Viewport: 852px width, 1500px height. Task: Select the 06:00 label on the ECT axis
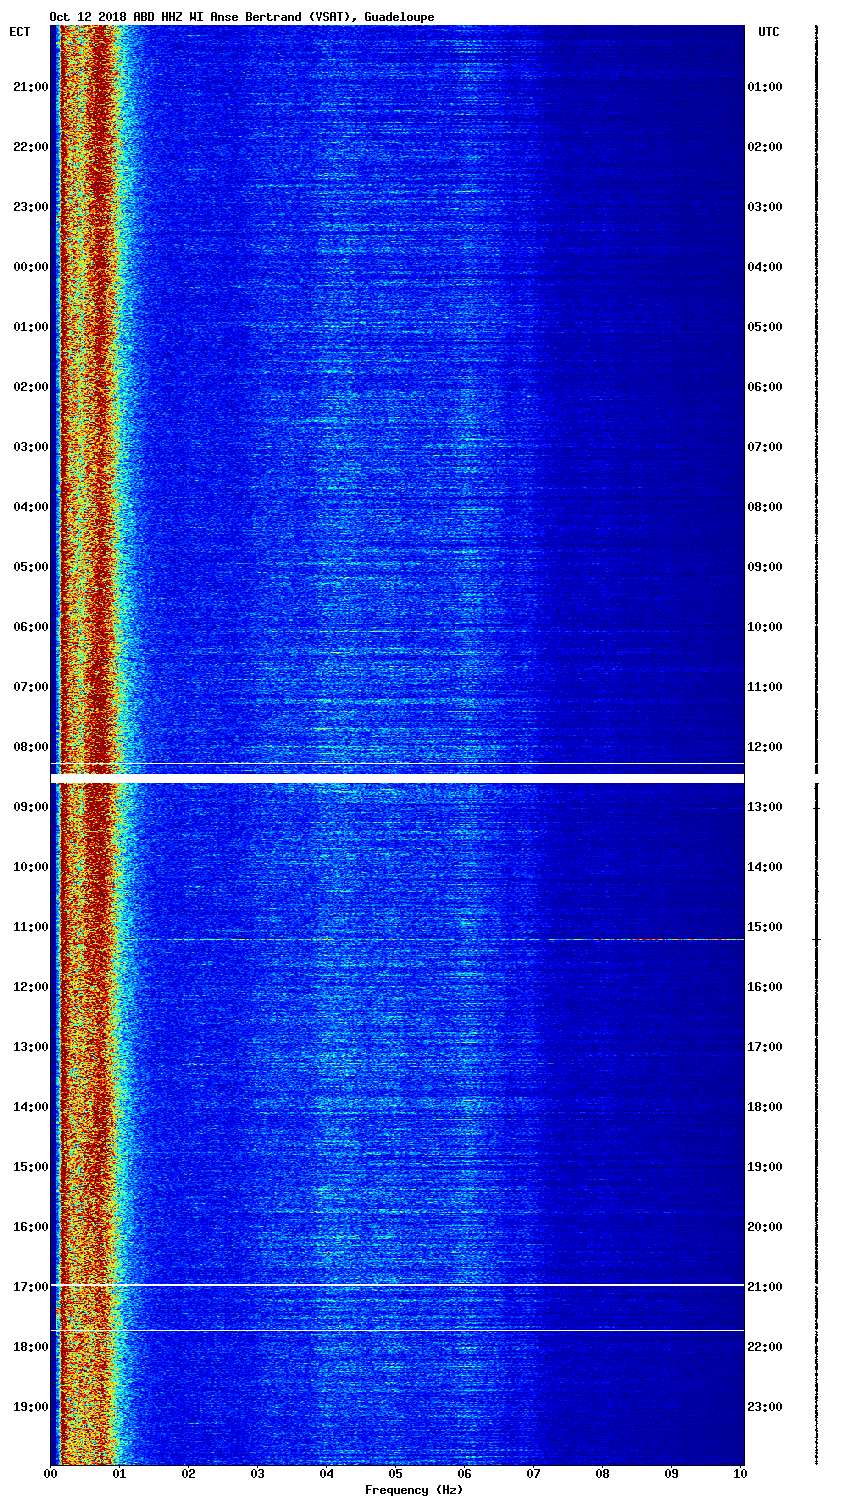(30, 627)
